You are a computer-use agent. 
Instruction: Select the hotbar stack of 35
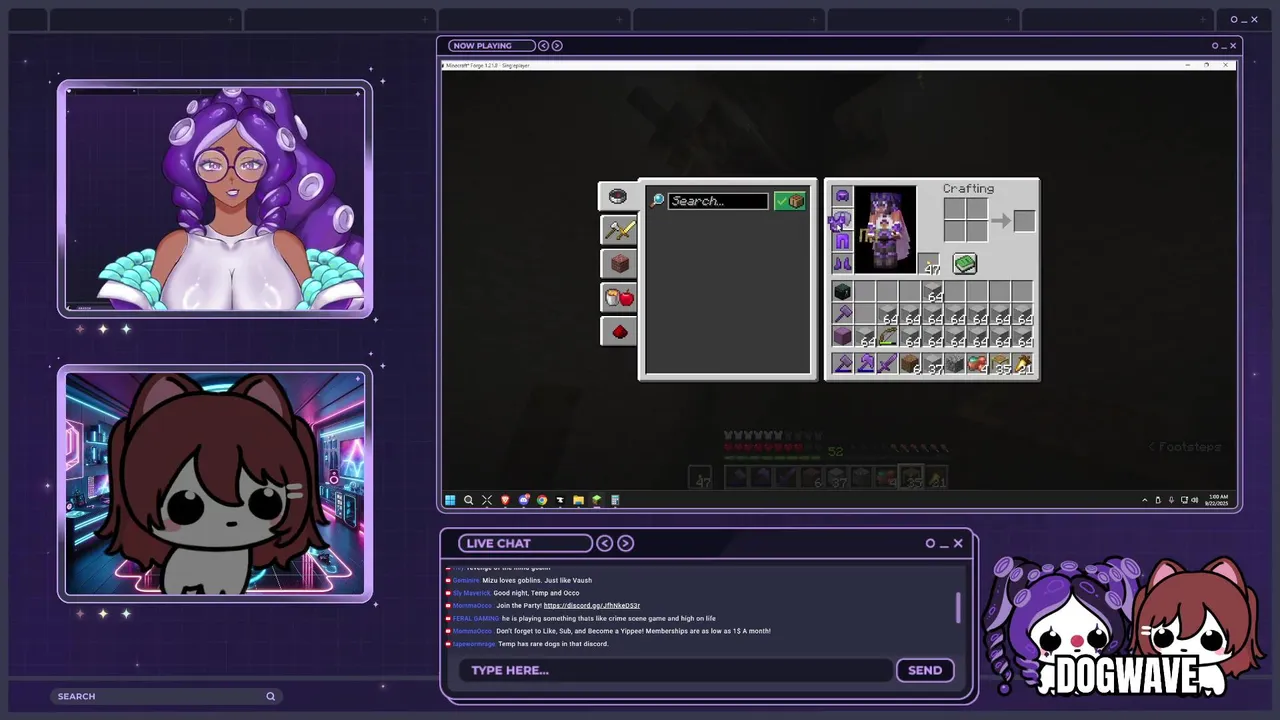coord(1001,366)
